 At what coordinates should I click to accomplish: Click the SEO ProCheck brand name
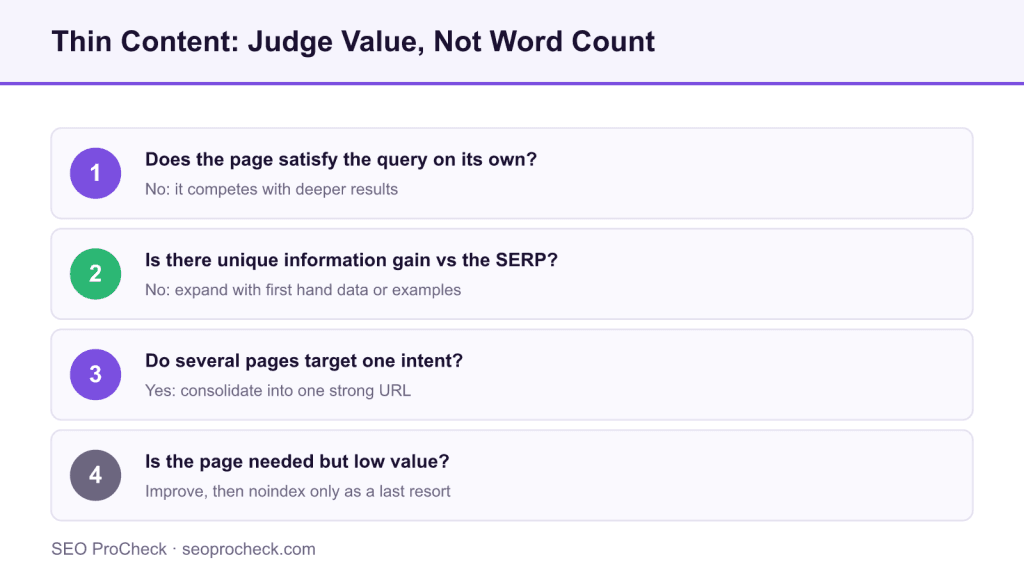tap(109, 549)
